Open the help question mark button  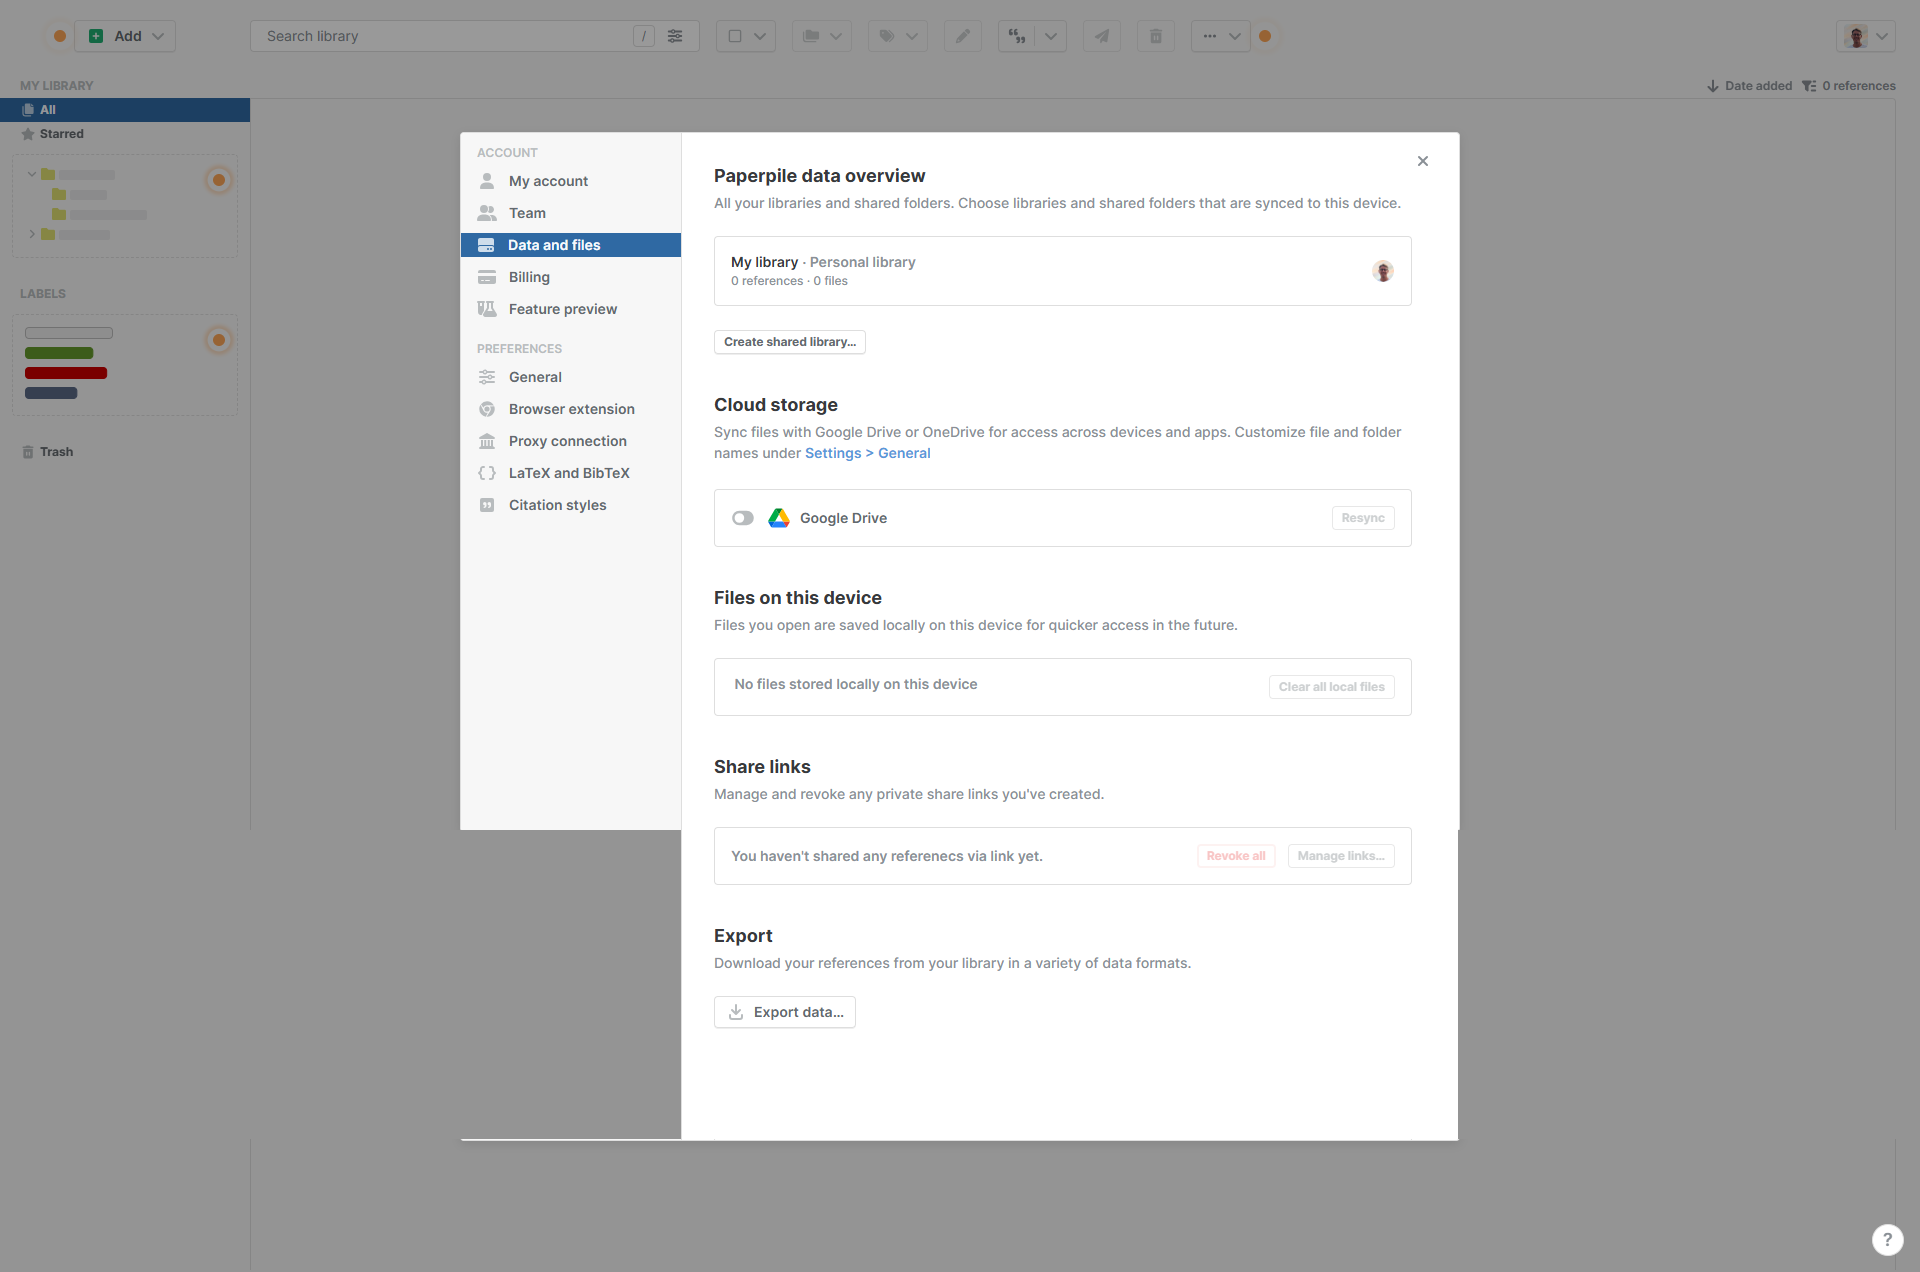point(1887,1239)
